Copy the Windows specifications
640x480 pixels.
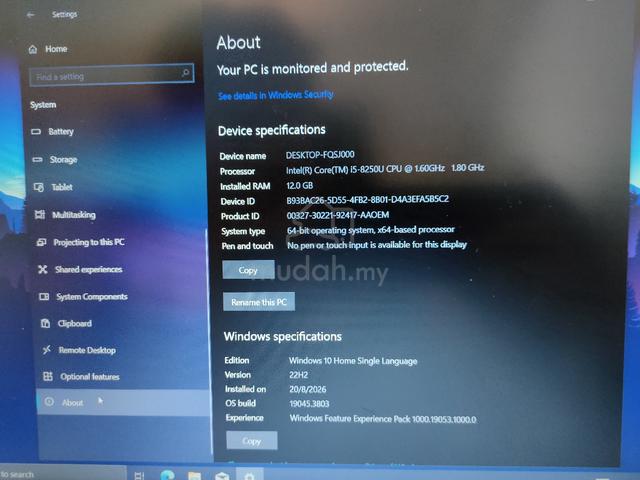pos(251,441)
